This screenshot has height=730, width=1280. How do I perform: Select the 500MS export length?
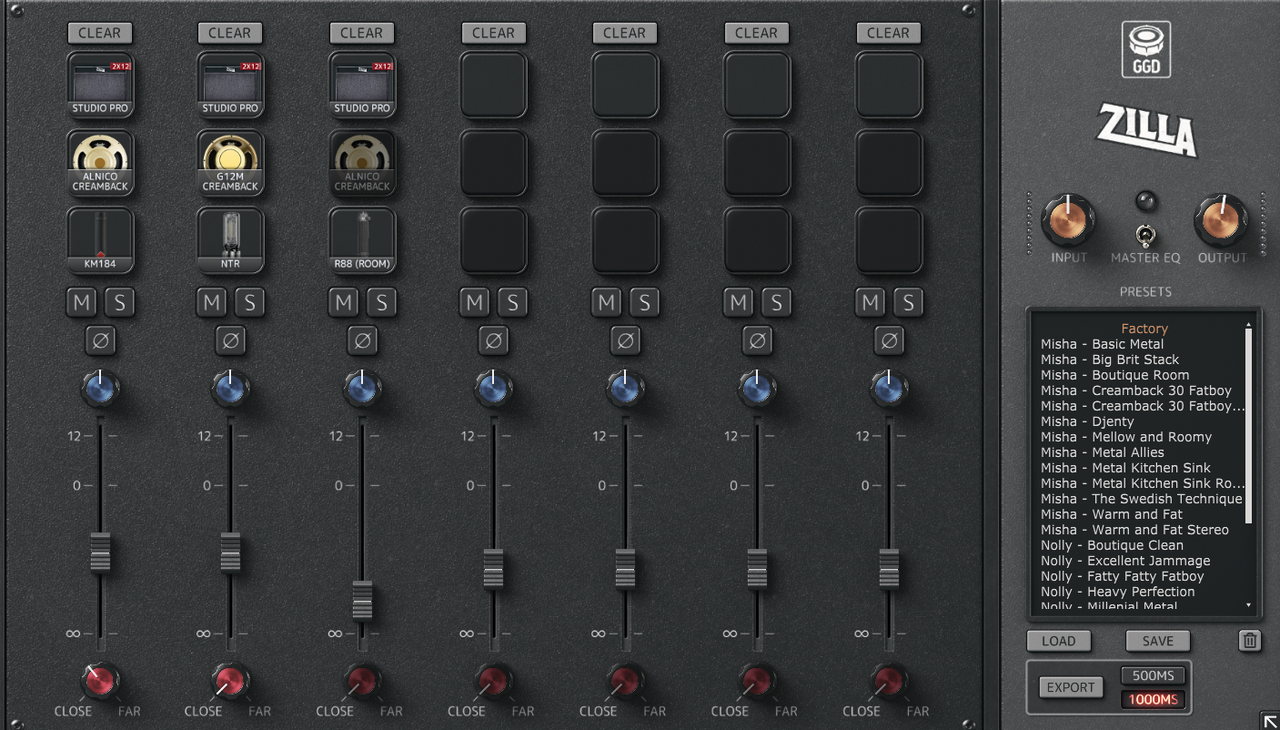[1153, 676]
